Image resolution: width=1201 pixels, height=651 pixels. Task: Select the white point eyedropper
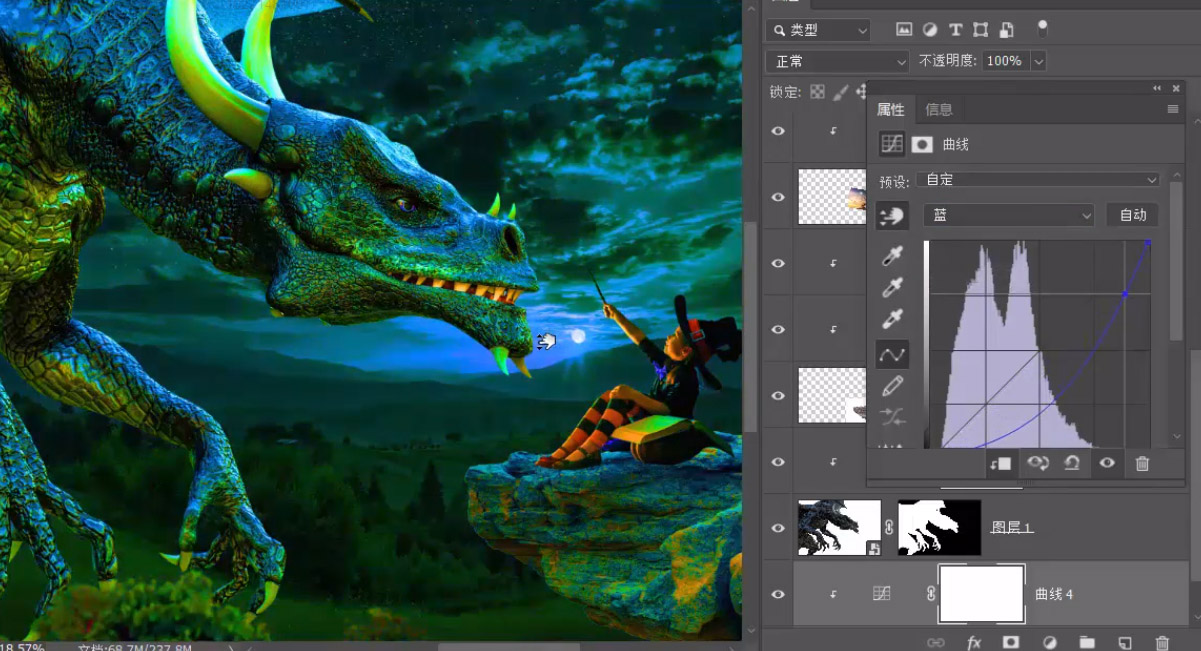tap(893, 320)
